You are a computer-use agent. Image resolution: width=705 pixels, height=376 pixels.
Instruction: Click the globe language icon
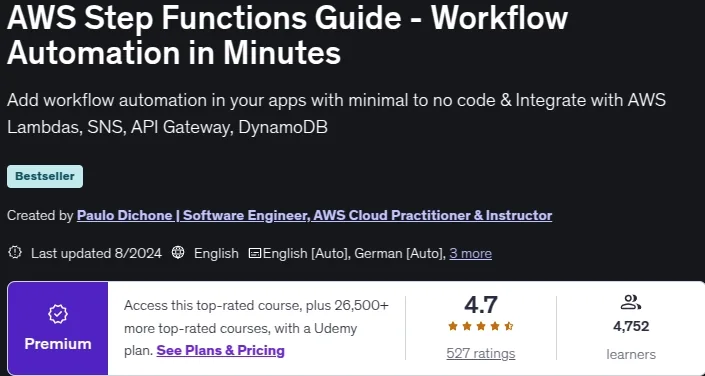click(x=178, y=253)
